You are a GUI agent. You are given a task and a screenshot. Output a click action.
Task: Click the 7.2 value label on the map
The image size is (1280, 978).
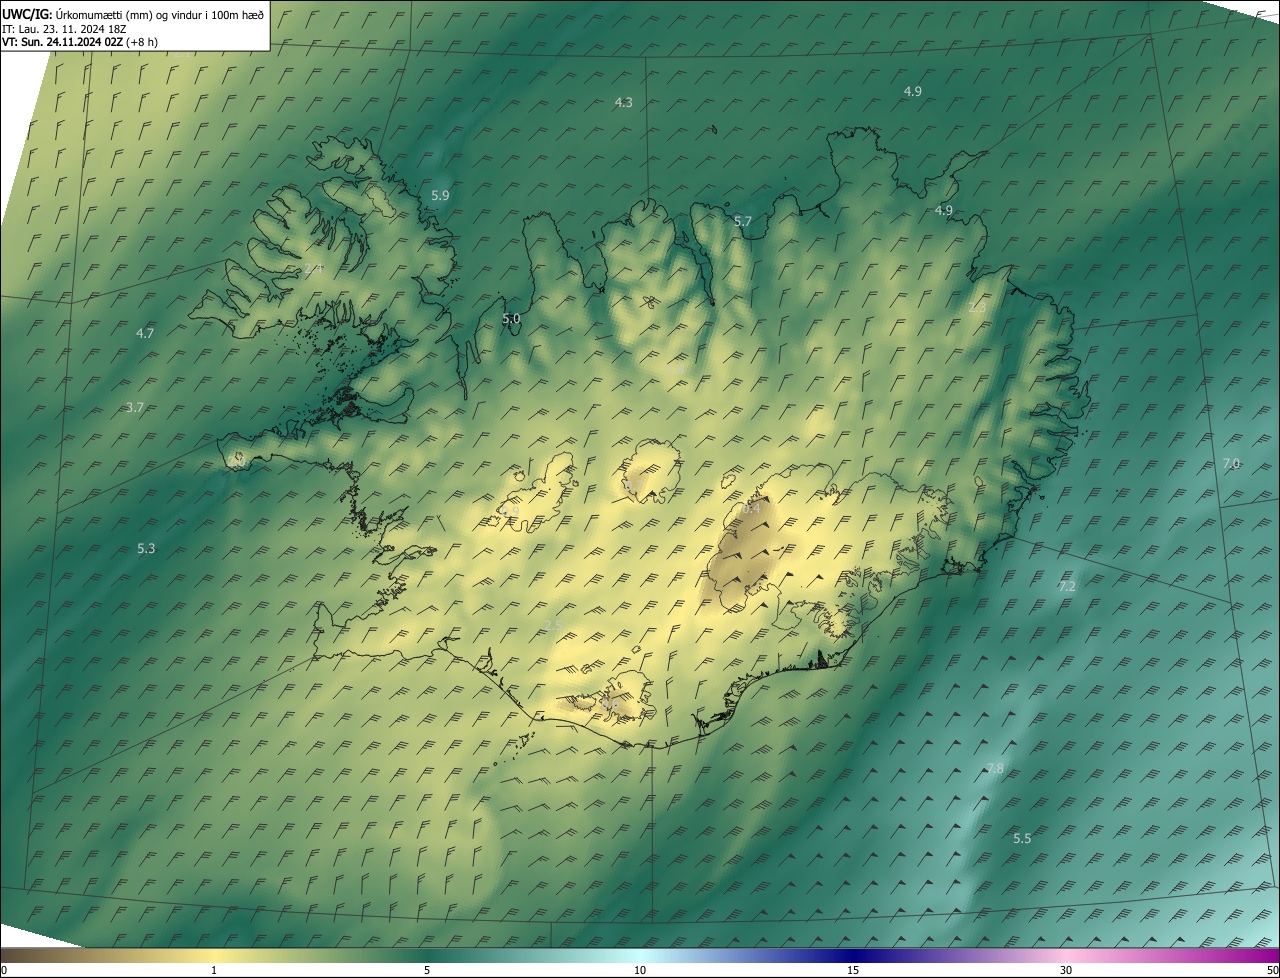1067,586
